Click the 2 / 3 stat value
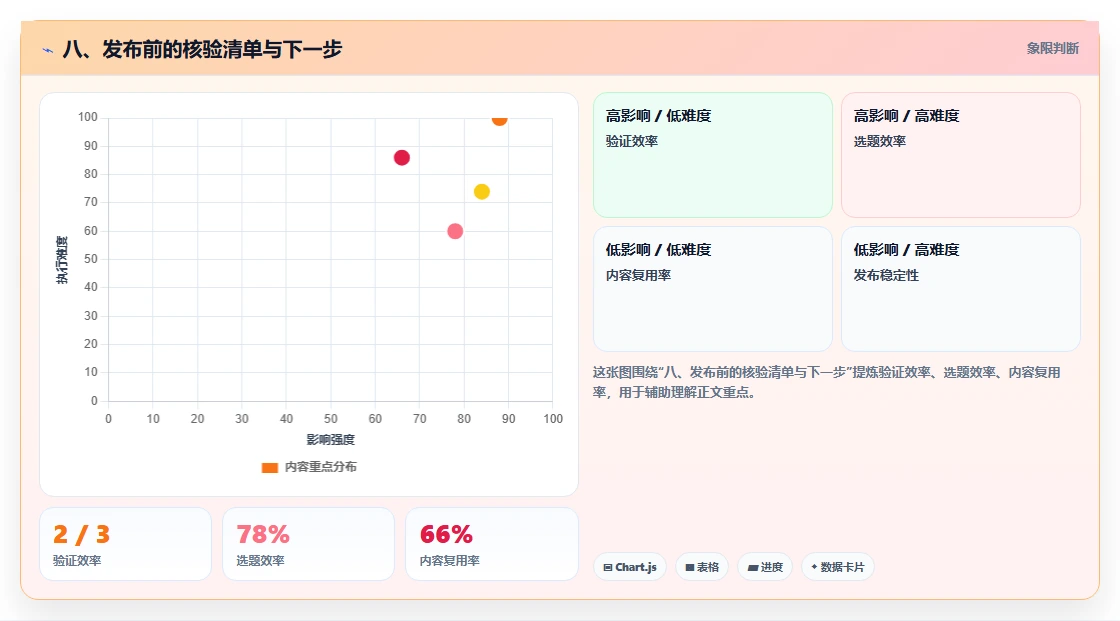This screenshot has height=621, width=1120. (x=81, y=534)
